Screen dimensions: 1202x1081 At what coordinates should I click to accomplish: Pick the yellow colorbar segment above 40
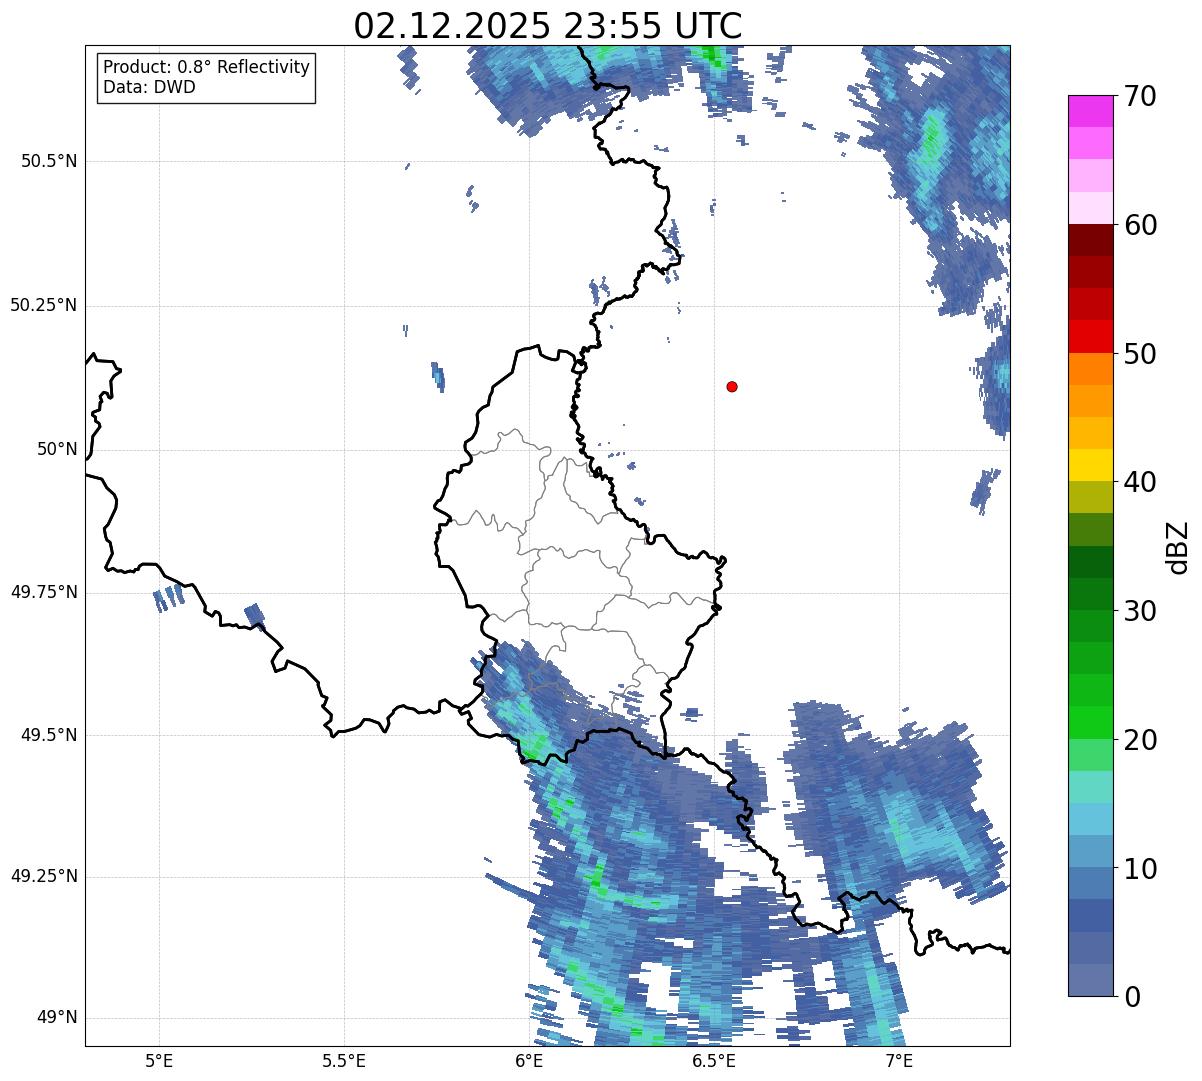pos(1090,465)
